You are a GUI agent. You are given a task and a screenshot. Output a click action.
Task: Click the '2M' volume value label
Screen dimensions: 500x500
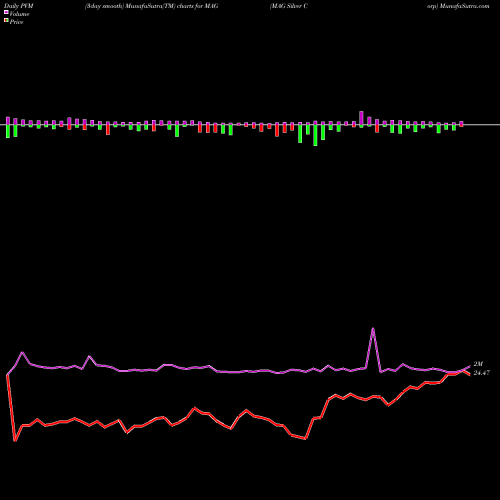pyautogui.click(x=478, y=364)
